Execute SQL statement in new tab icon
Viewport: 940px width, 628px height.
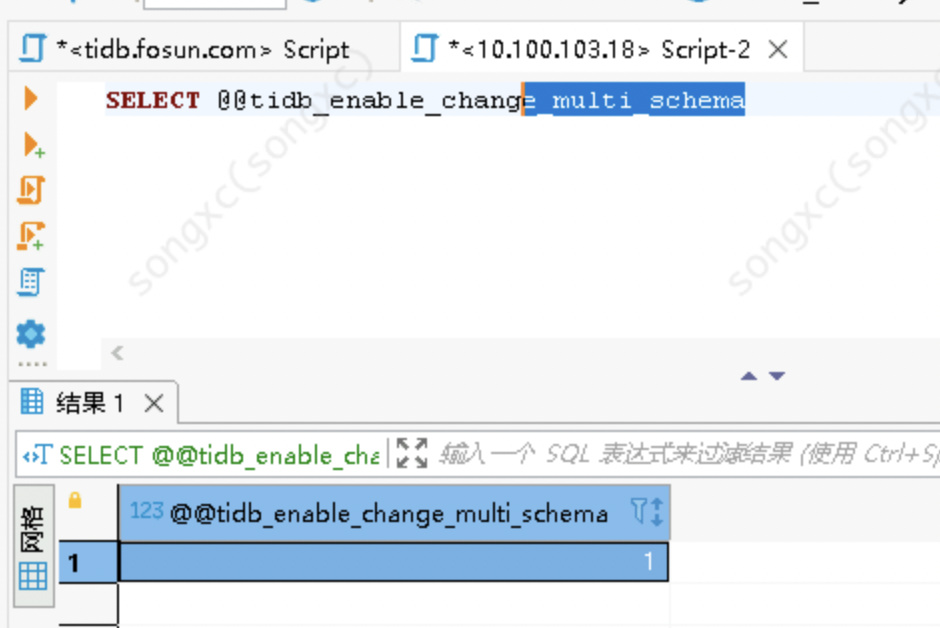tap(33, 145)
